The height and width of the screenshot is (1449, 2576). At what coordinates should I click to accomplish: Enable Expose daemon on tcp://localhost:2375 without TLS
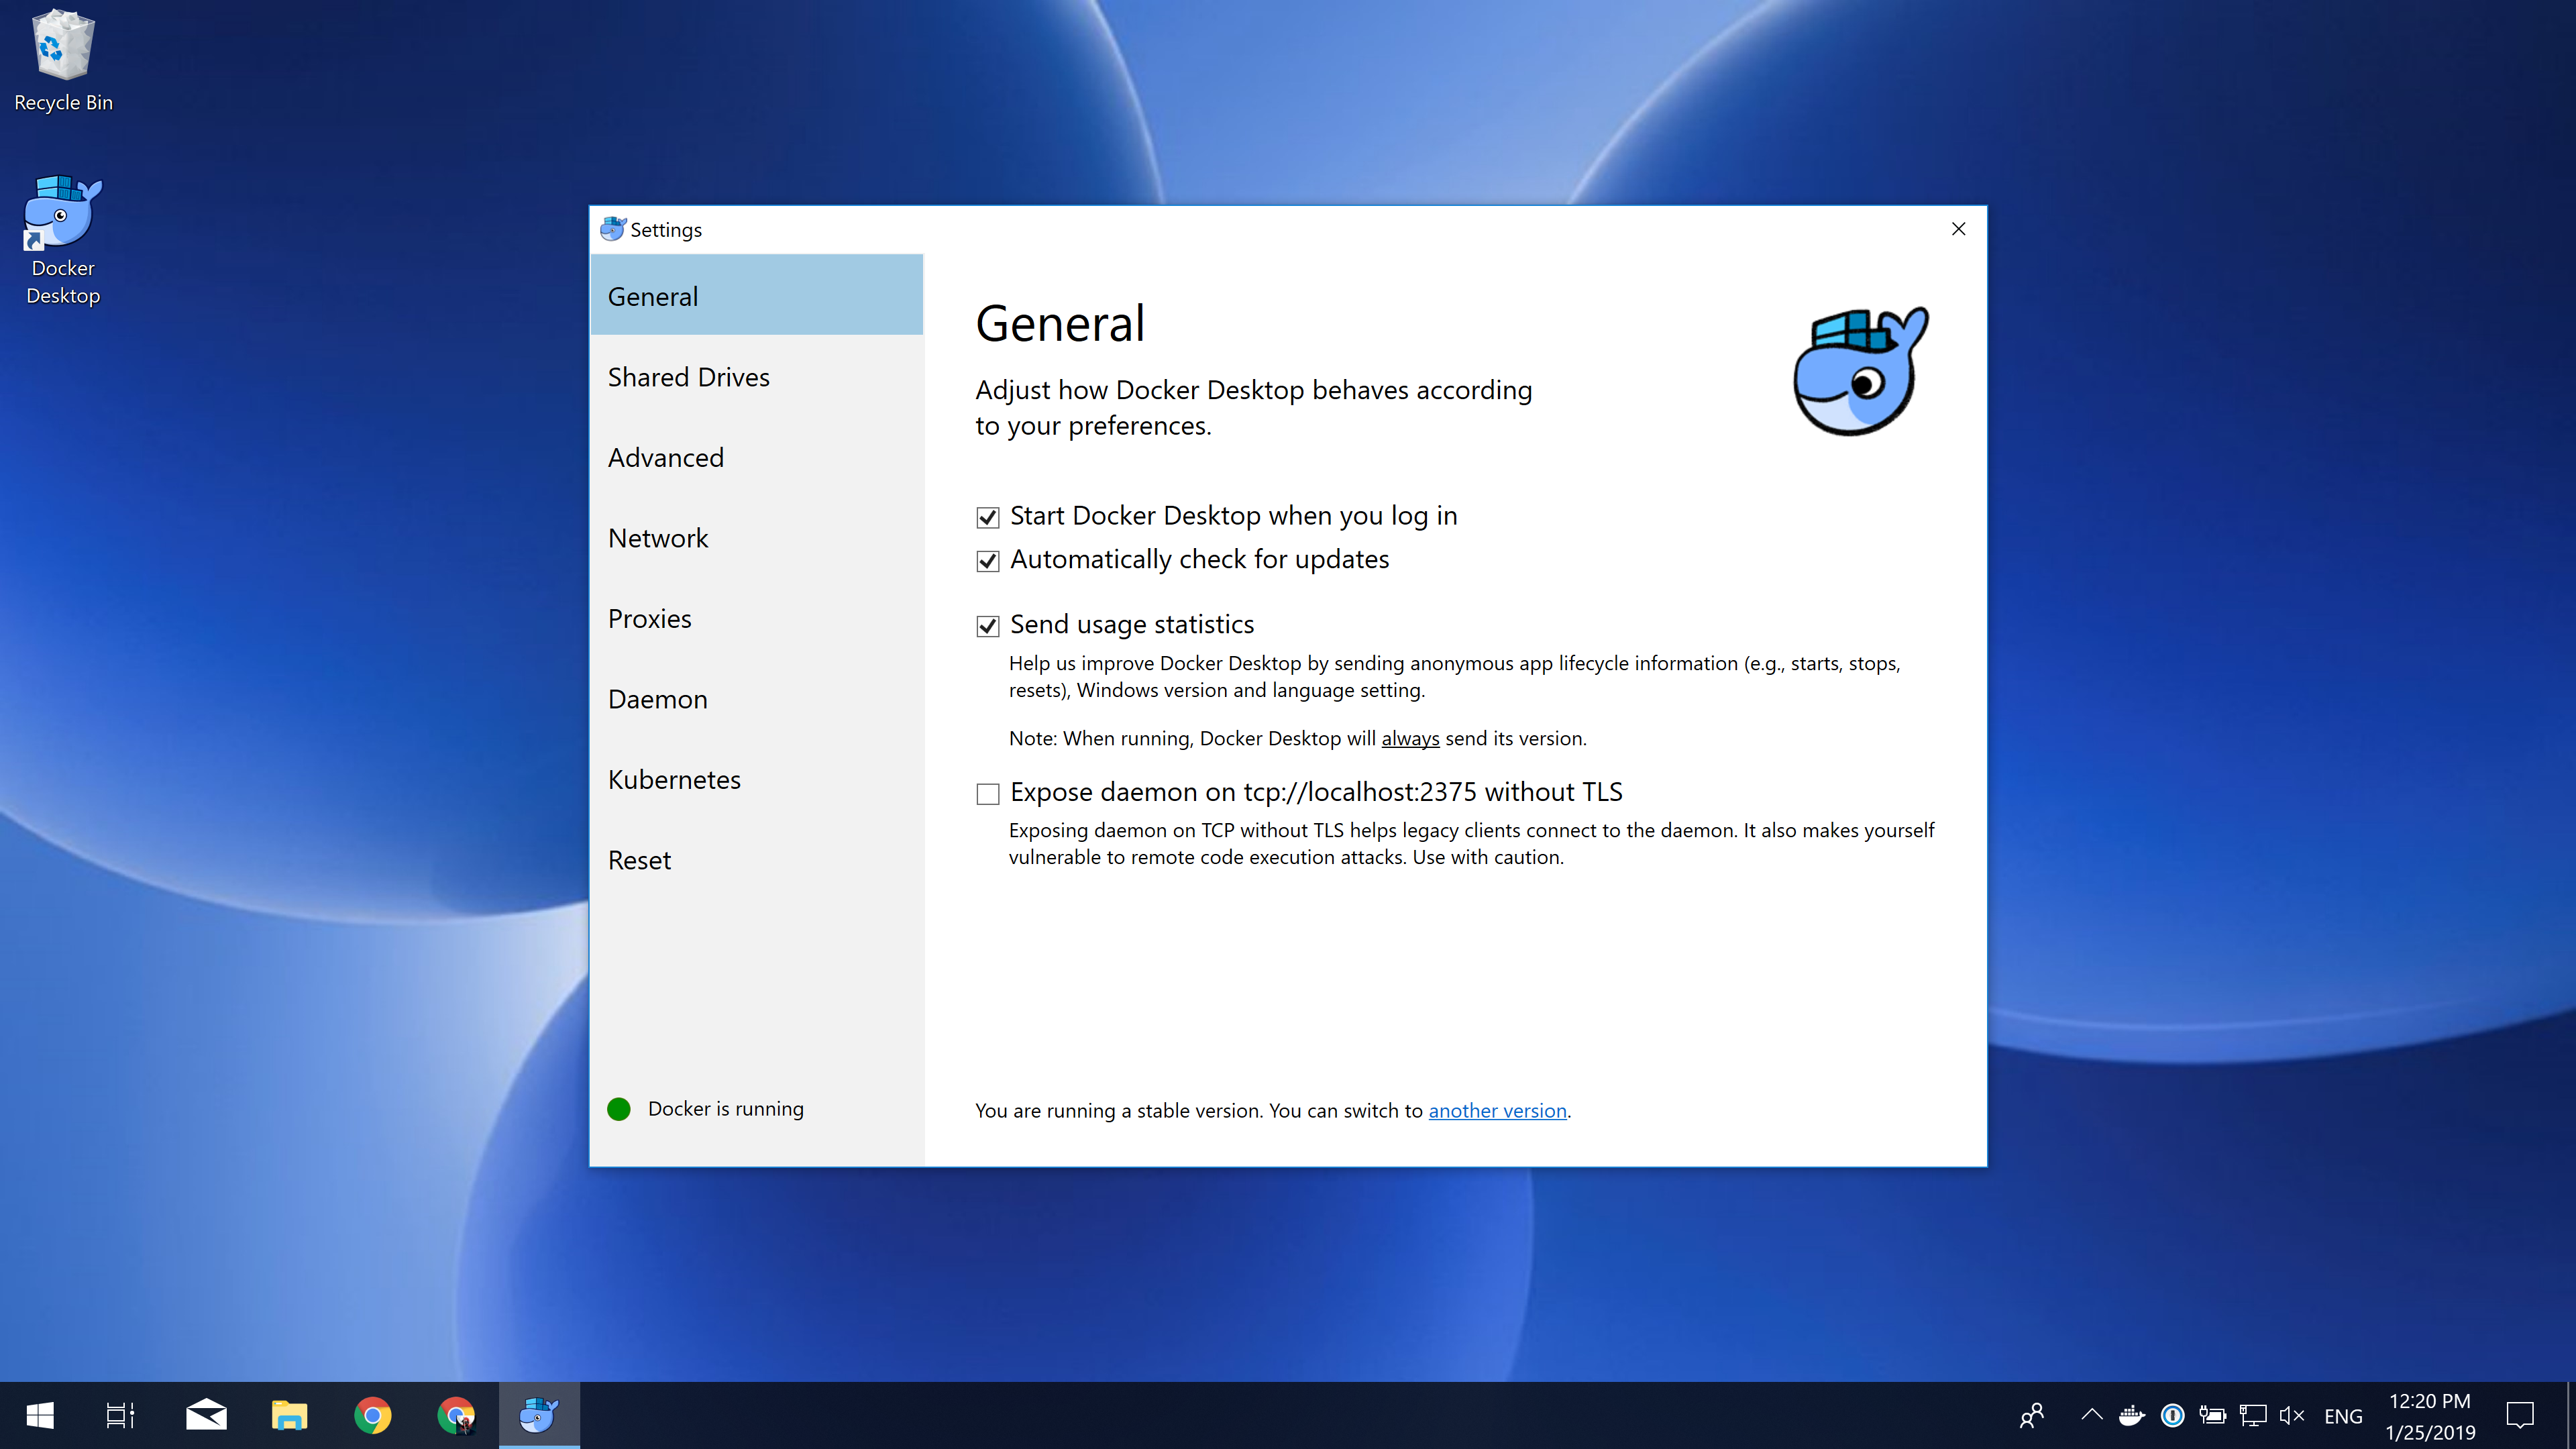[x=987, y=793]
